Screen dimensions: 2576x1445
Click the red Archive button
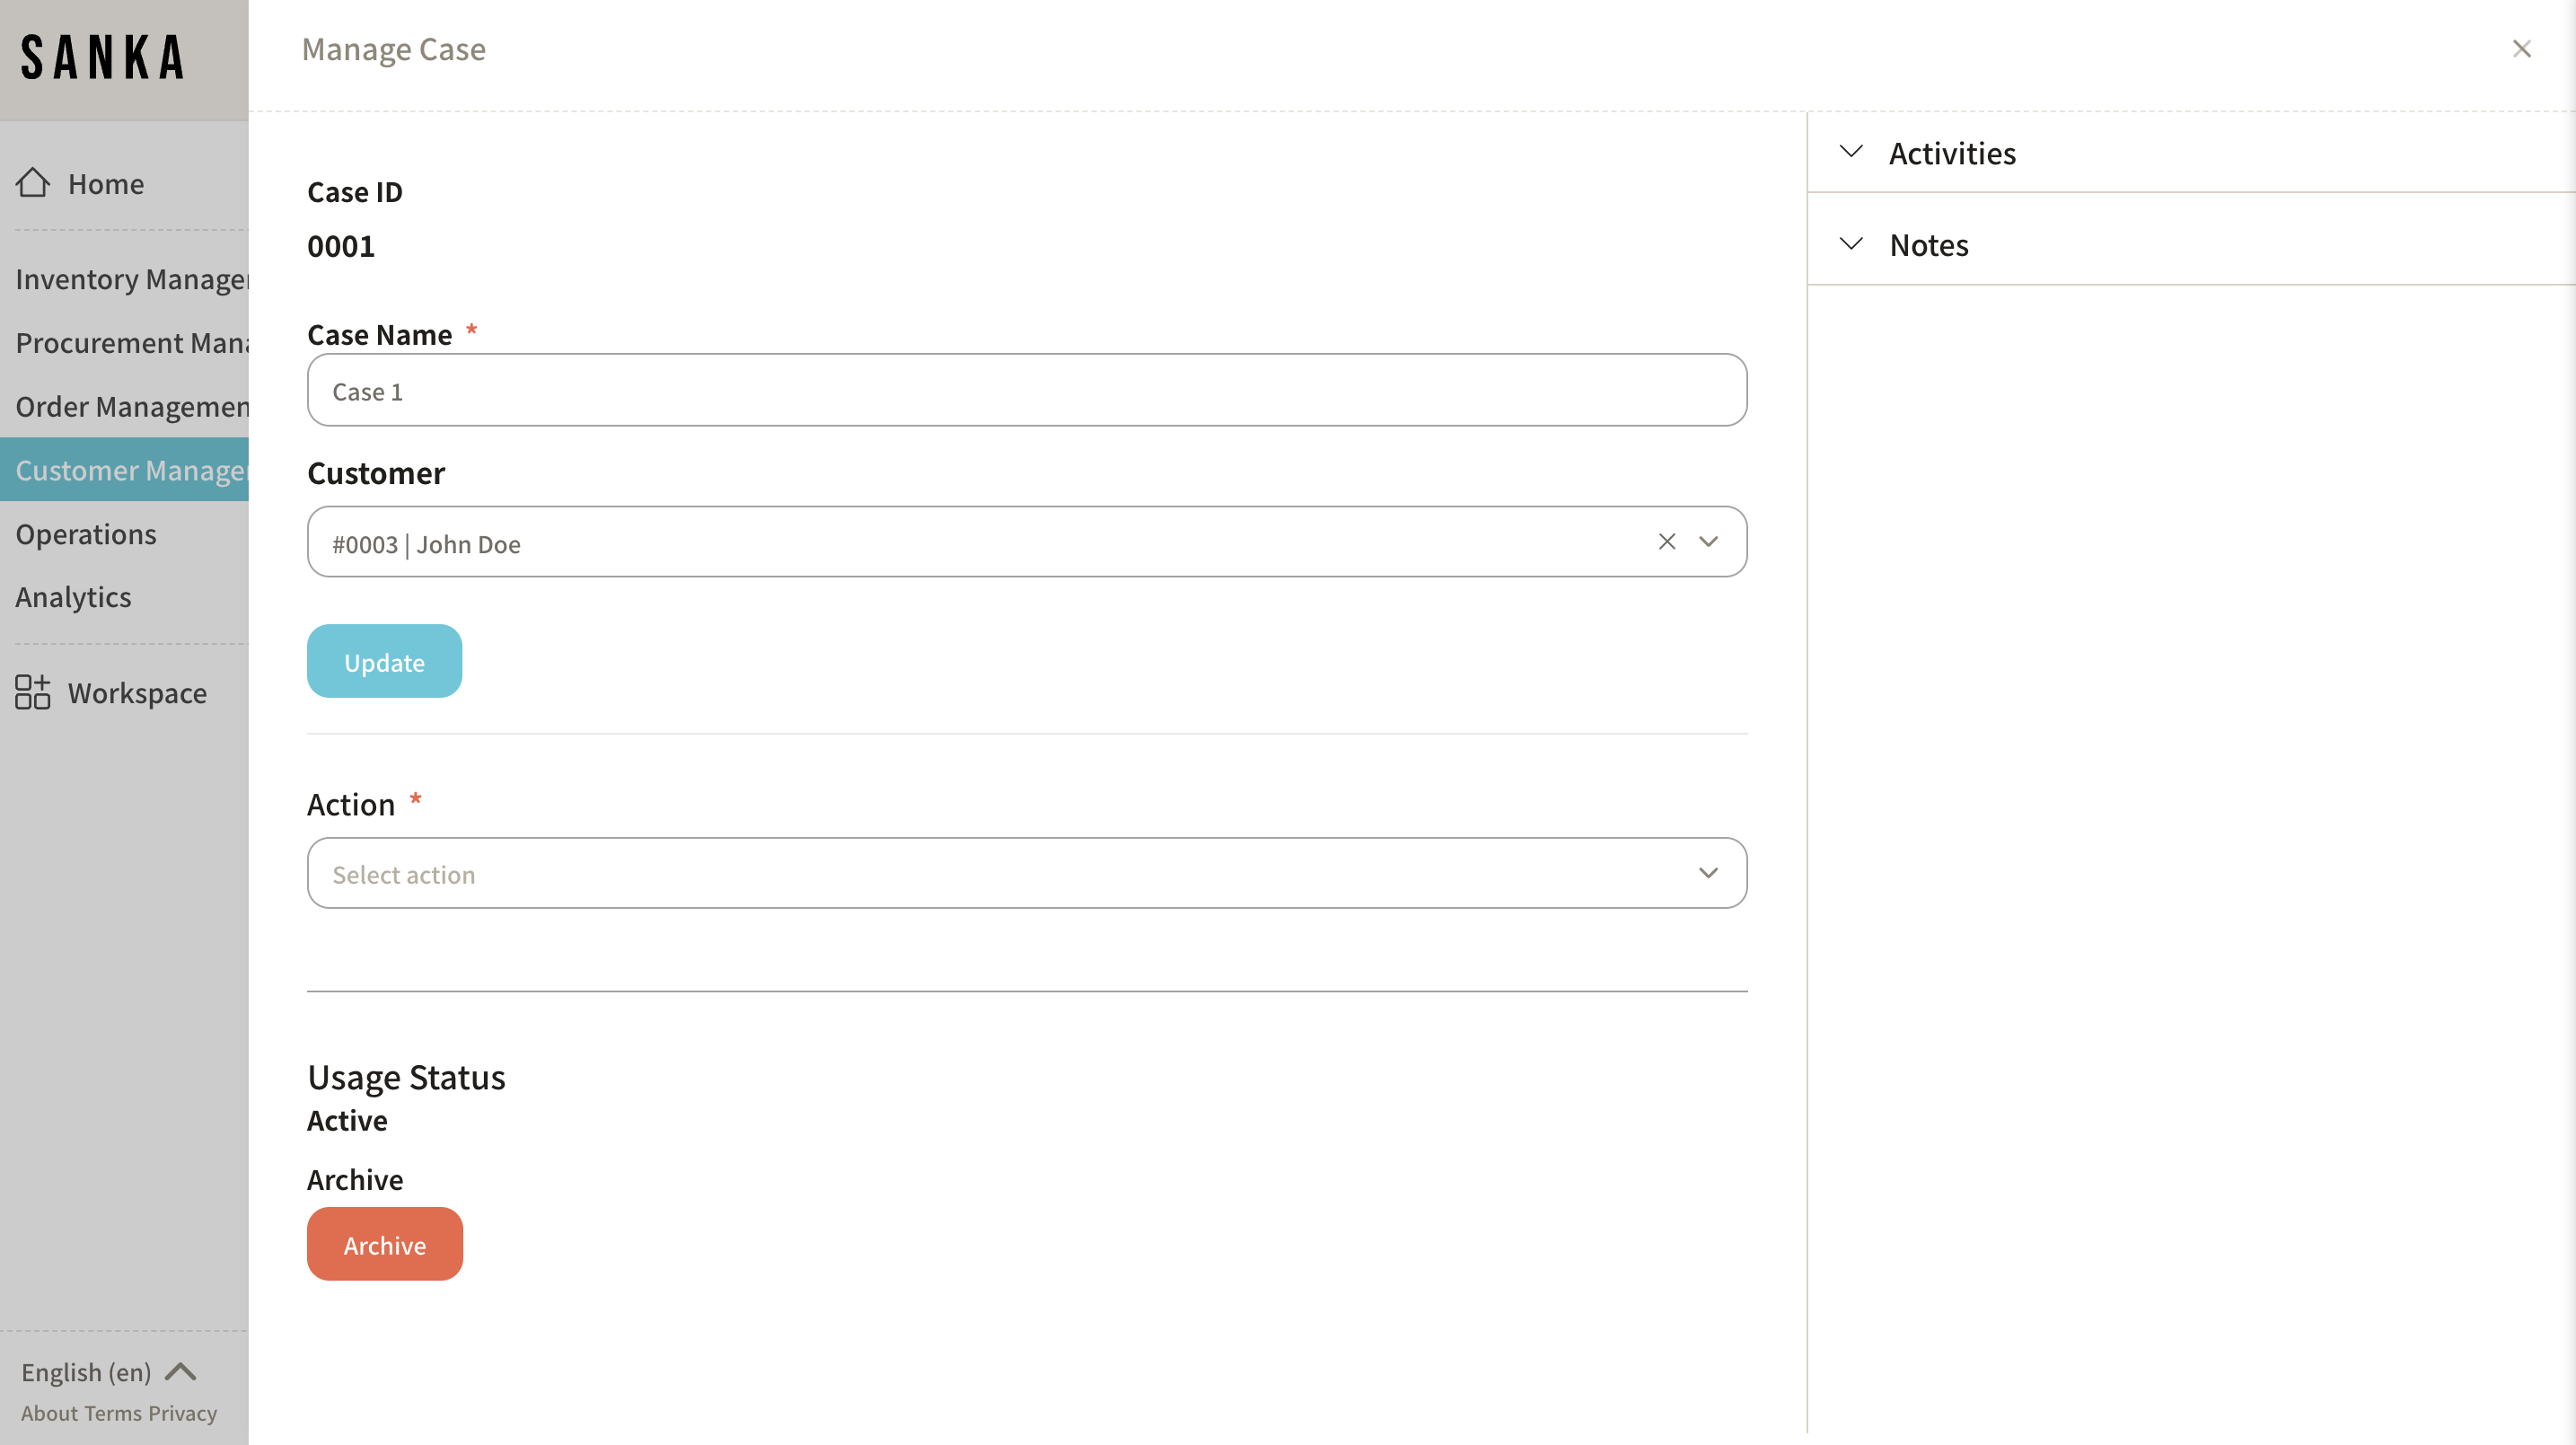point(384,1244)
